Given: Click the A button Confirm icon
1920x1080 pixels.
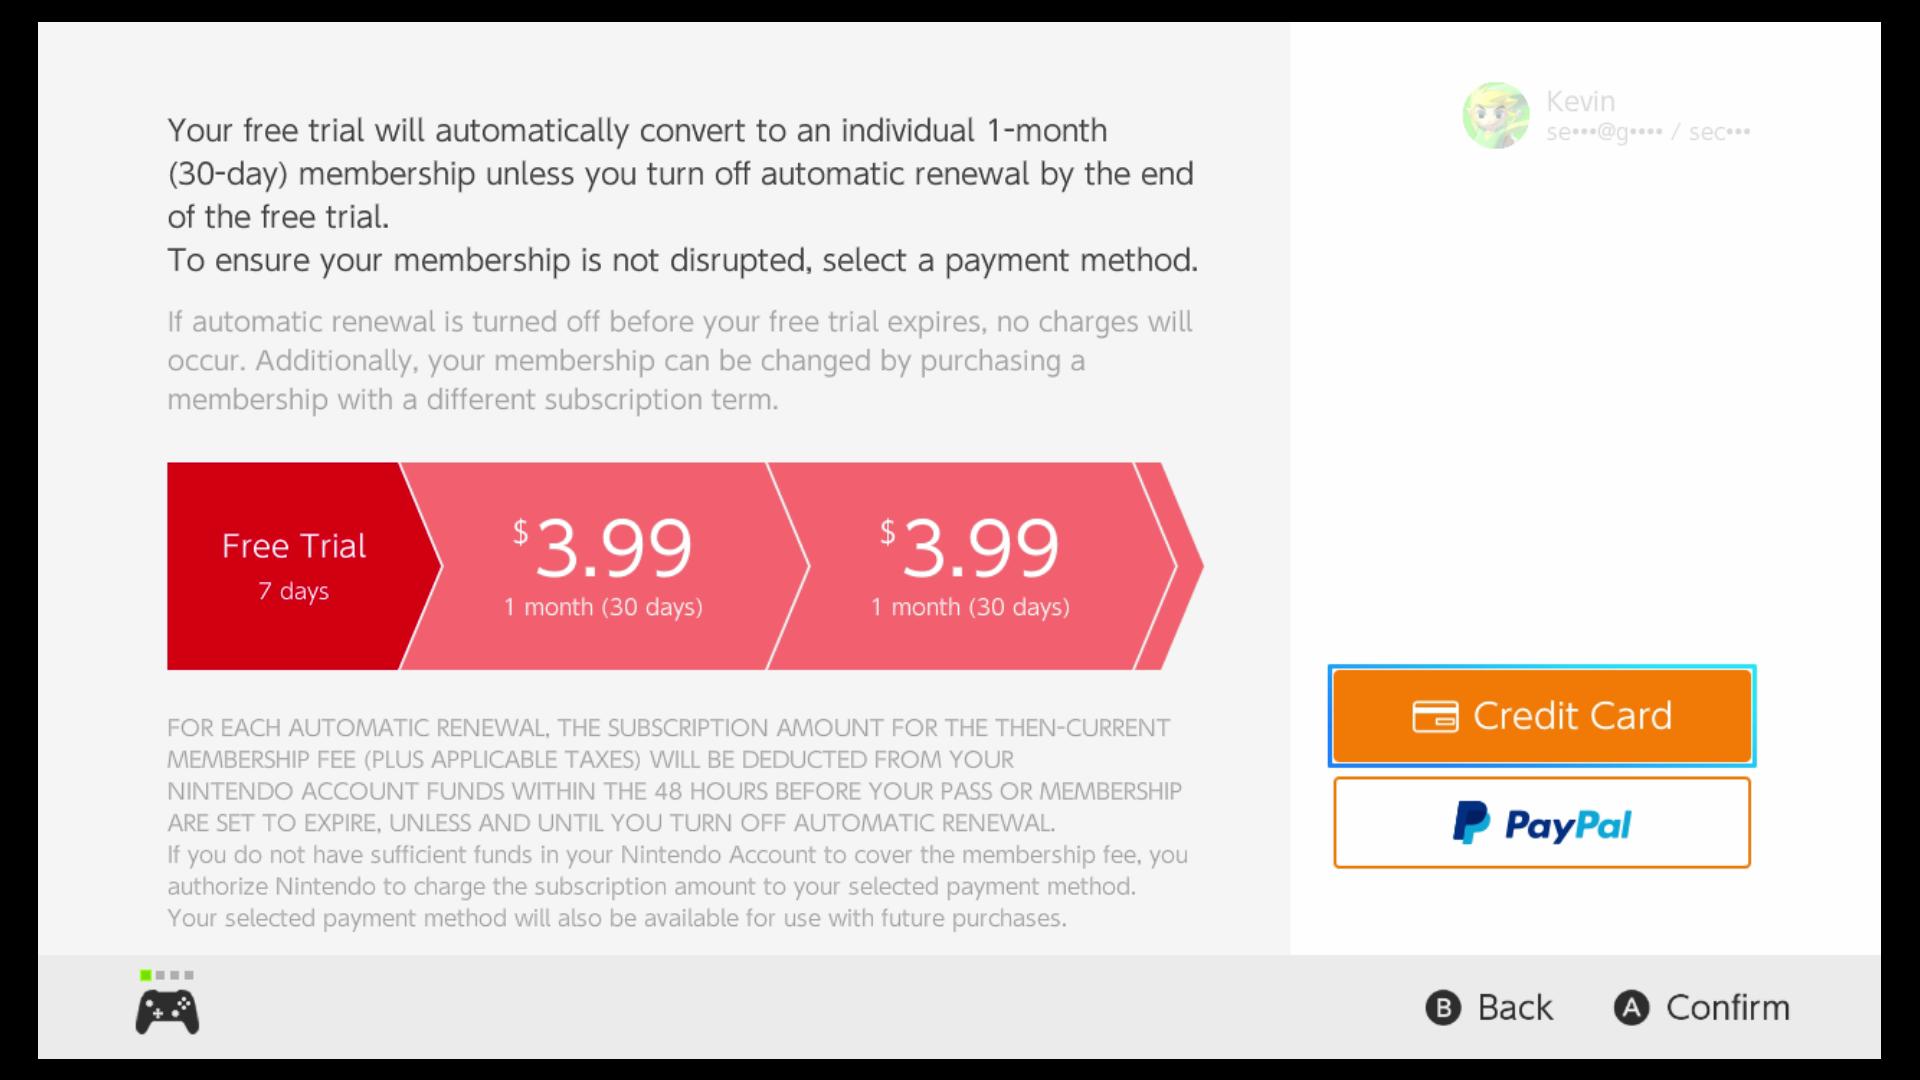Looking at the screenshot, I should click(x=1631, y=1007).
